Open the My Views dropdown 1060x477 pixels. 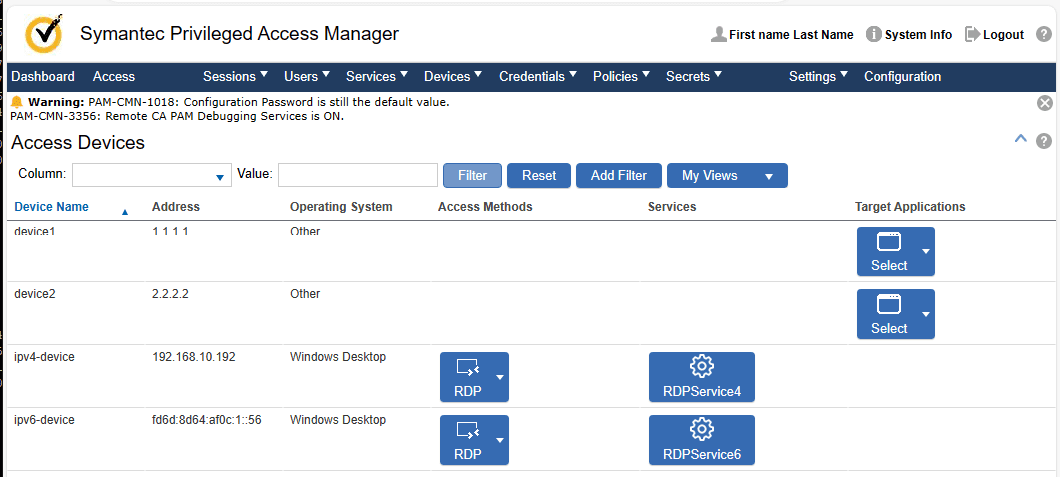pyautogui.click(x=727, y=176)
